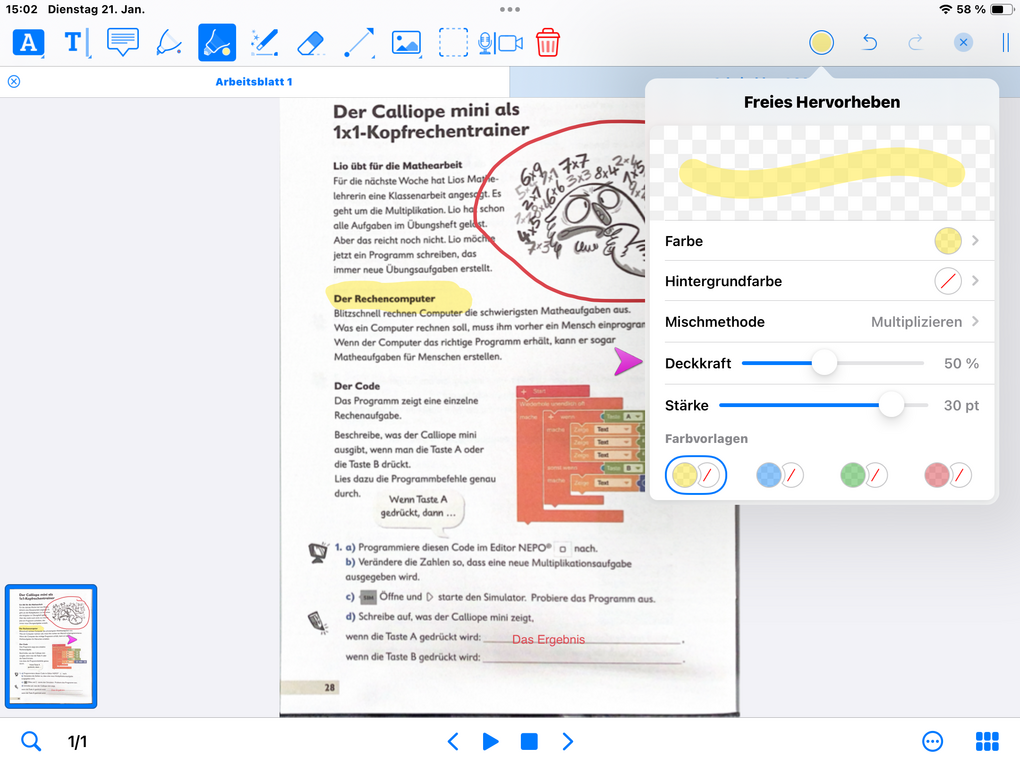Select the red 'Das Ergebnis' text annotation

click(x=548, y=639)
